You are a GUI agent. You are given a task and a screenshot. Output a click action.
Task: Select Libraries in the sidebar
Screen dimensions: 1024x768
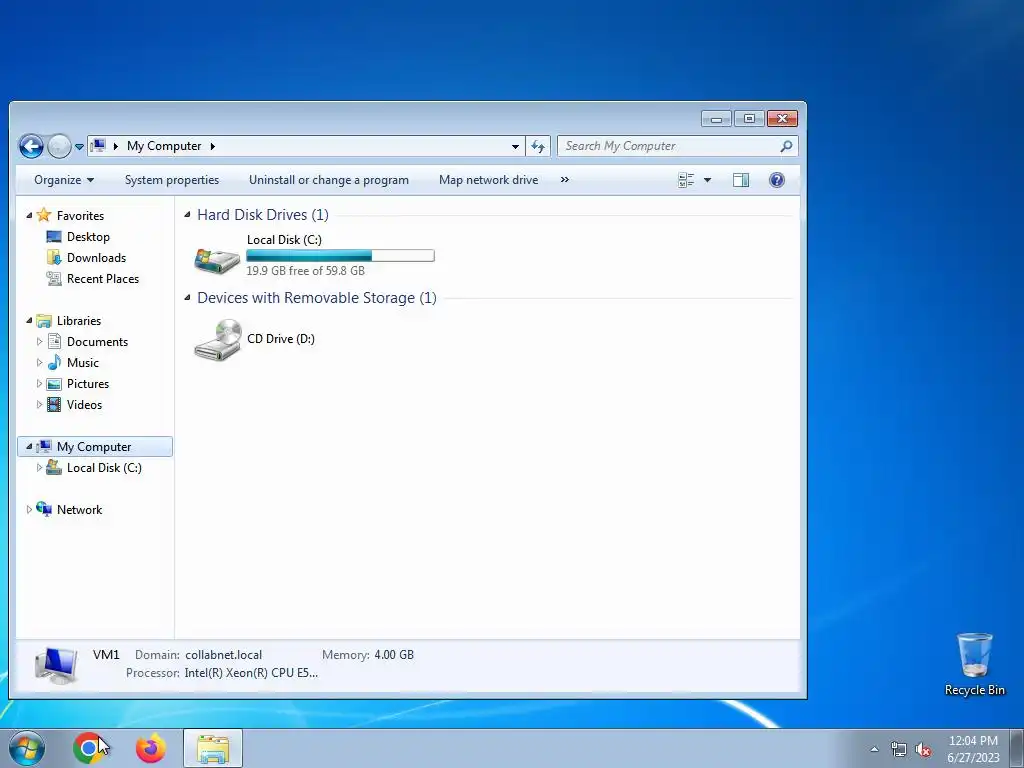pos(78,321)
